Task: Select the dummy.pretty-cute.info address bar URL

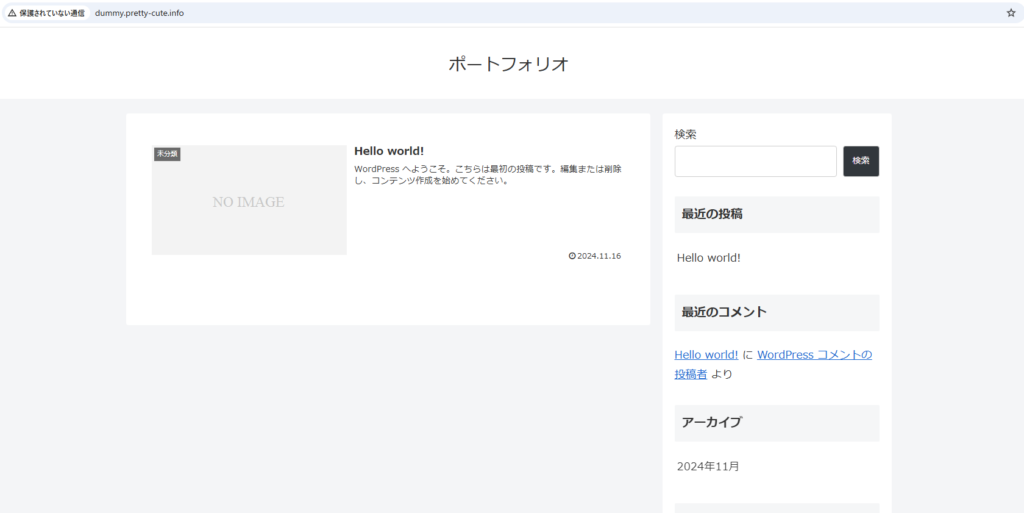Action: click(139, 13)
